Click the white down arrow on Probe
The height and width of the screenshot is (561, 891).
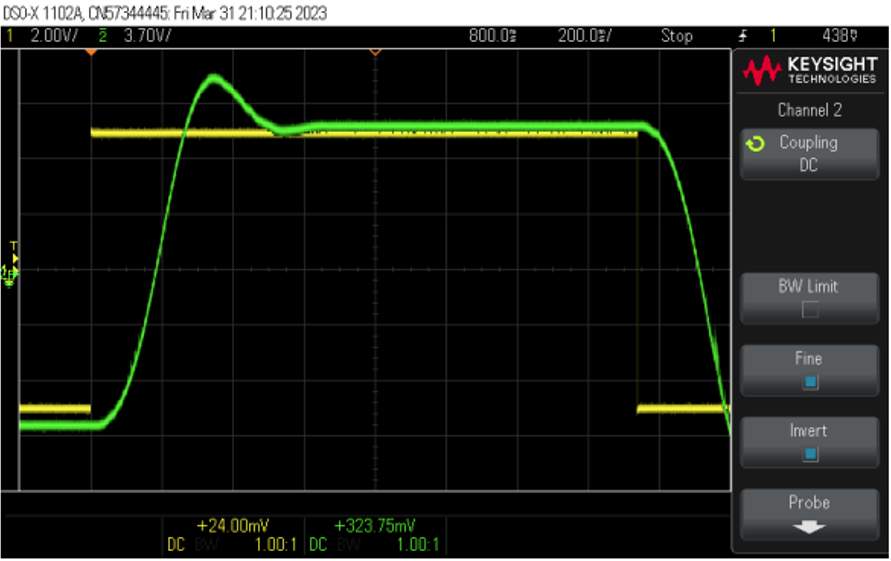point(808,525)
